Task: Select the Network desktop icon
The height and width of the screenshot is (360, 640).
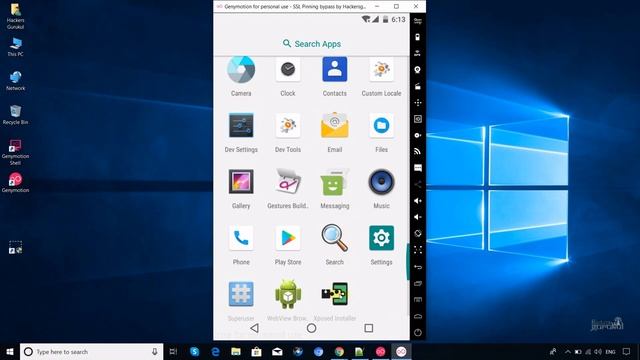Action: pos(16,81)
